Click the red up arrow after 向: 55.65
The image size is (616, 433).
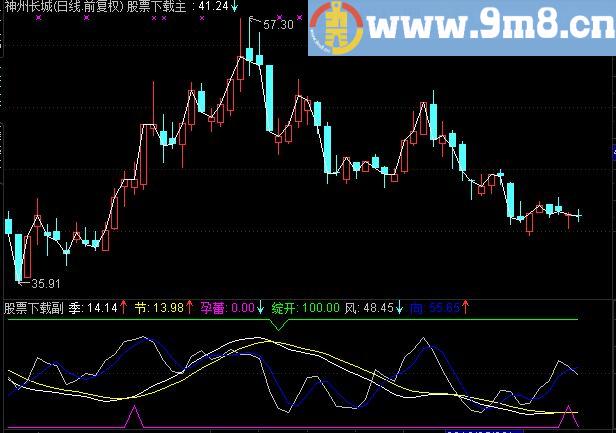click(x=466, y=307)
